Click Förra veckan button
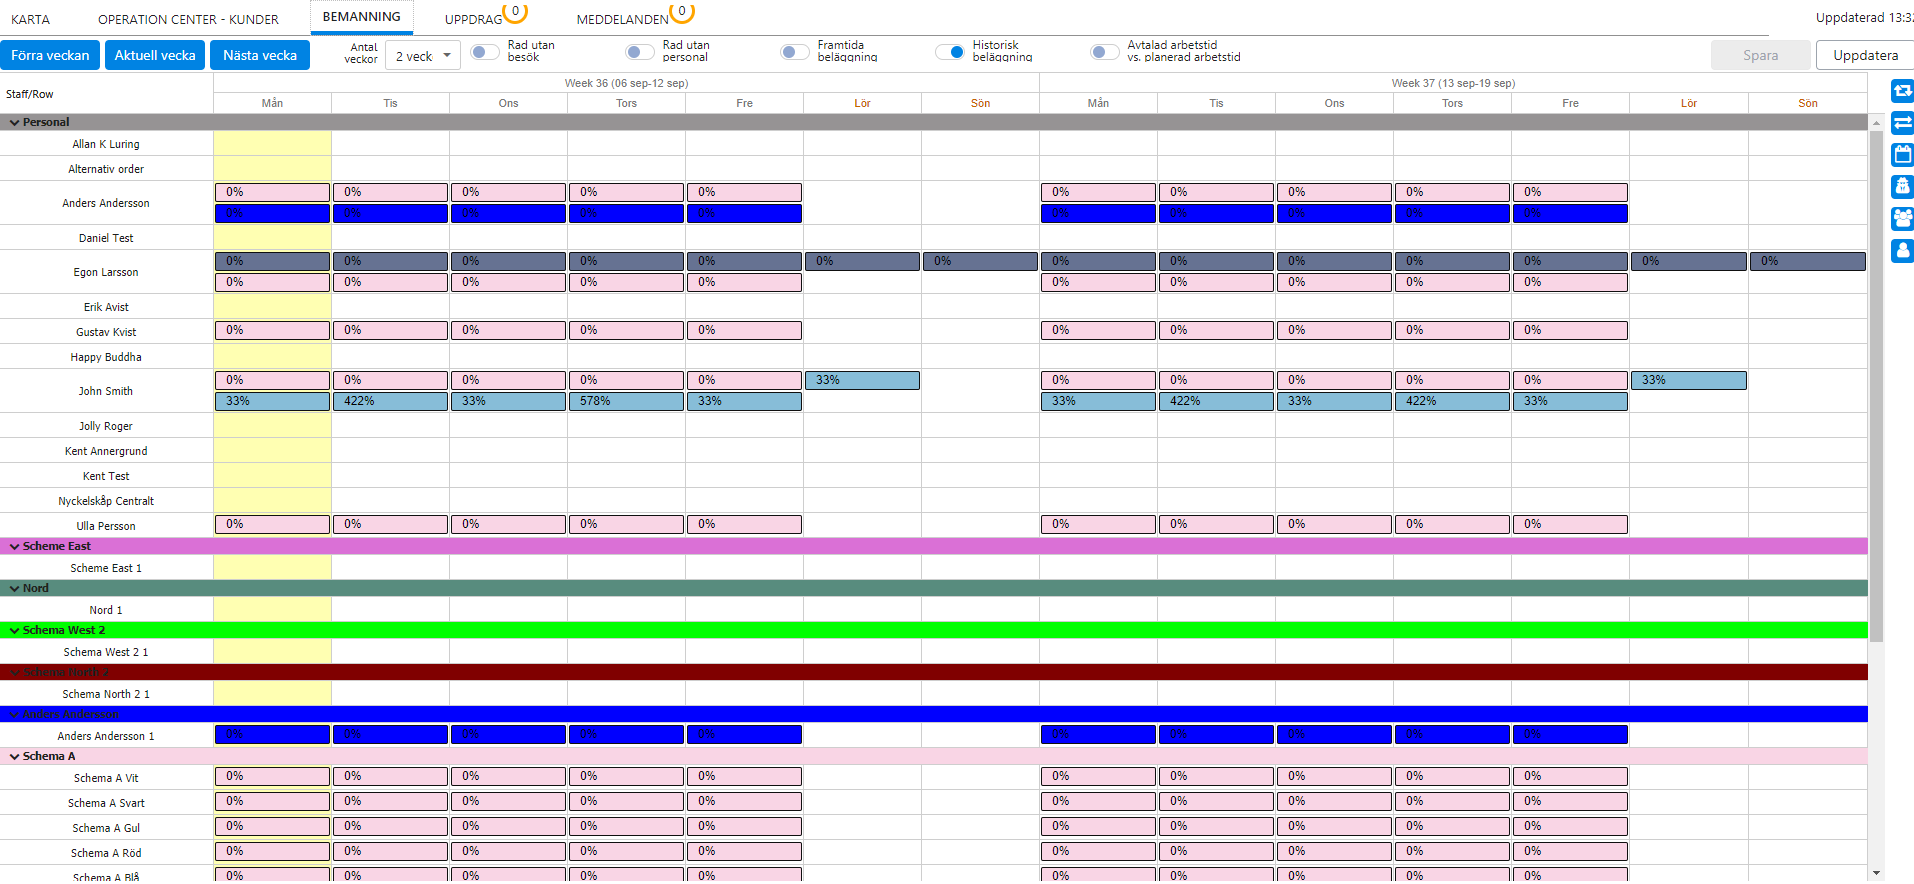This screenshot has height=884, width=1914. tap(50, 55)
